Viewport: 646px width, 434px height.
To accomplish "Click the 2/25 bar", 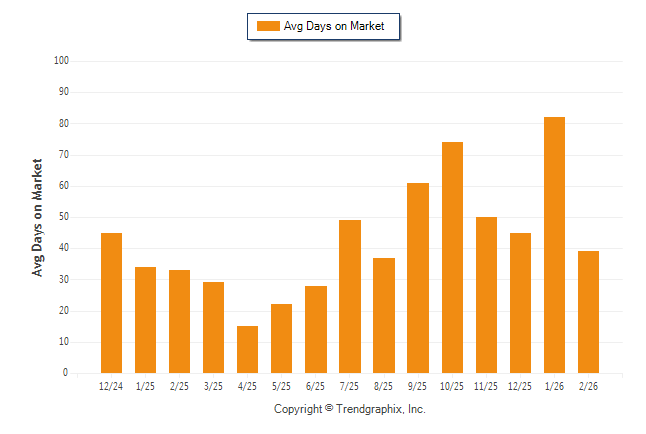I will tap(180, 321).
